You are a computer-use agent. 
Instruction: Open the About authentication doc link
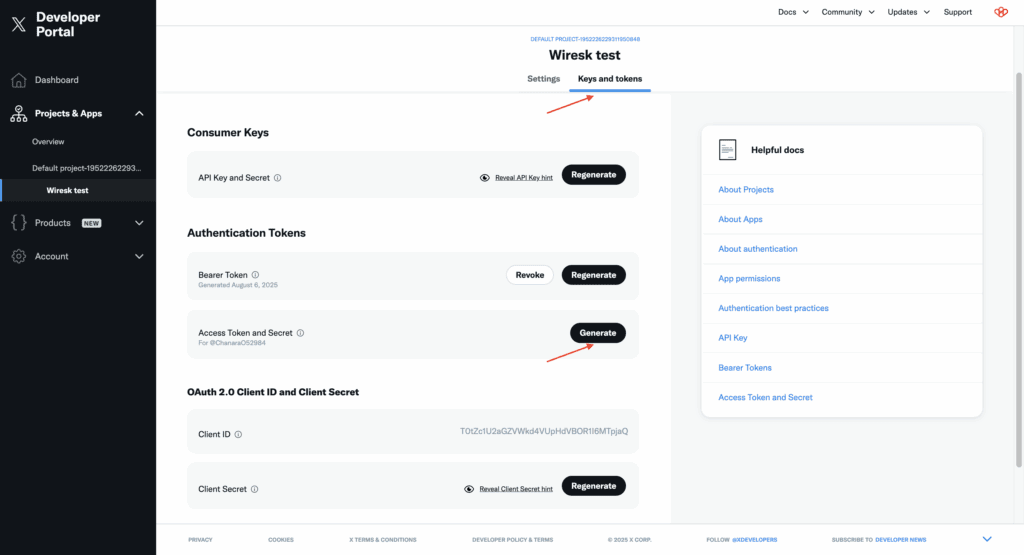[758, 249]
